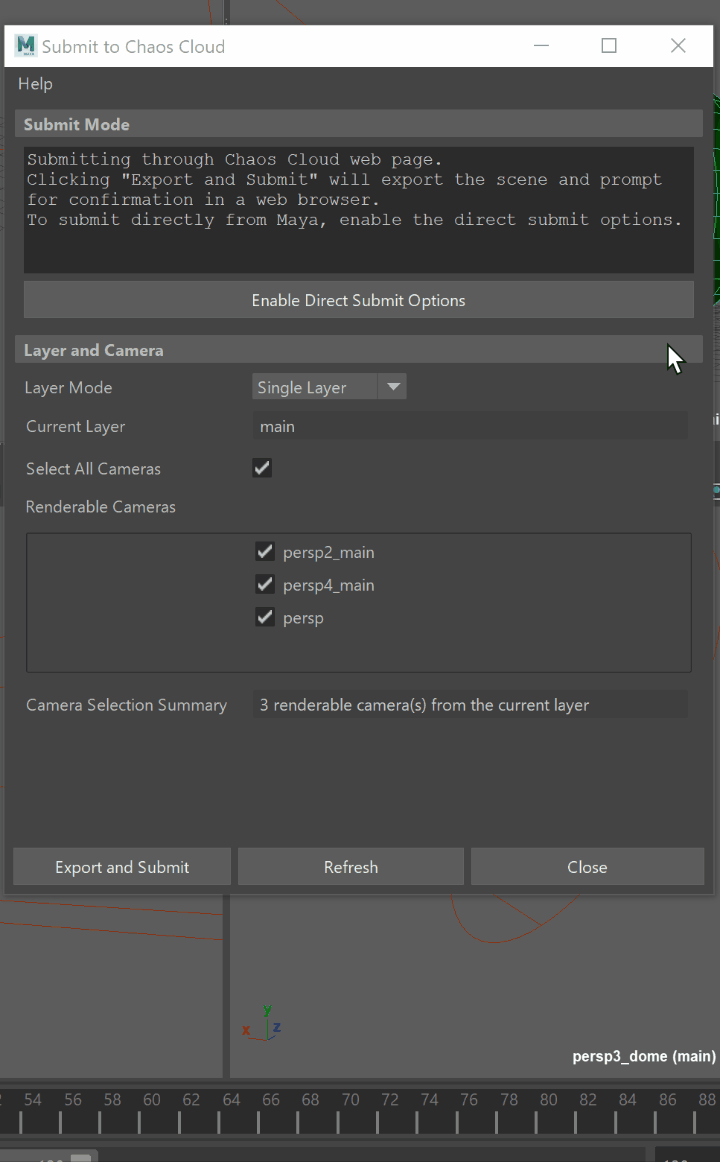Click the Renderable Cameras label
This screenshot has height=1162, width=720.
(101, 507)
